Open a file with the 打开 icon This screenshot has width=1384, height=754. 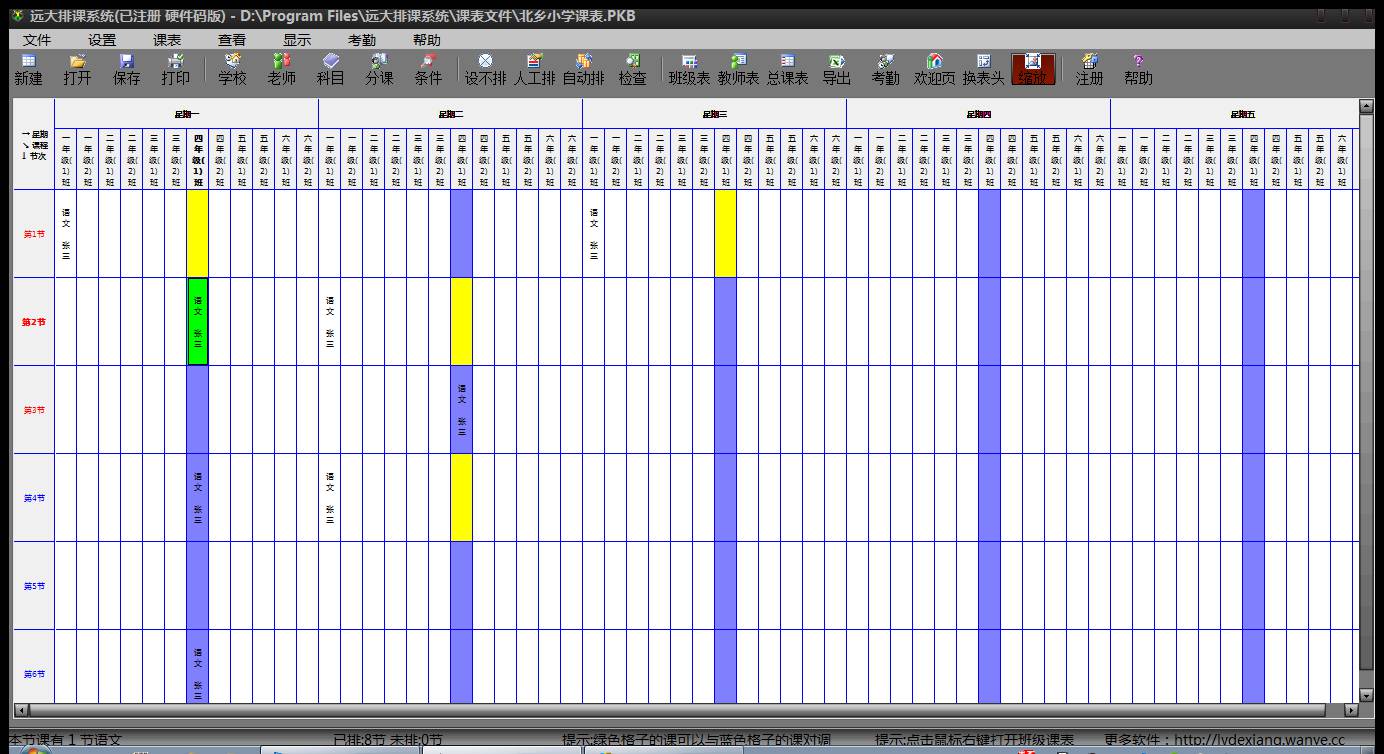(77, 69)
